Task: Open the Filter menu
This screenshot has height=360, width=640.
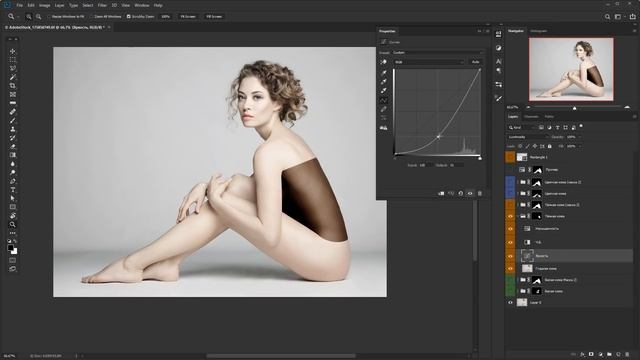Action: point(102,5)
